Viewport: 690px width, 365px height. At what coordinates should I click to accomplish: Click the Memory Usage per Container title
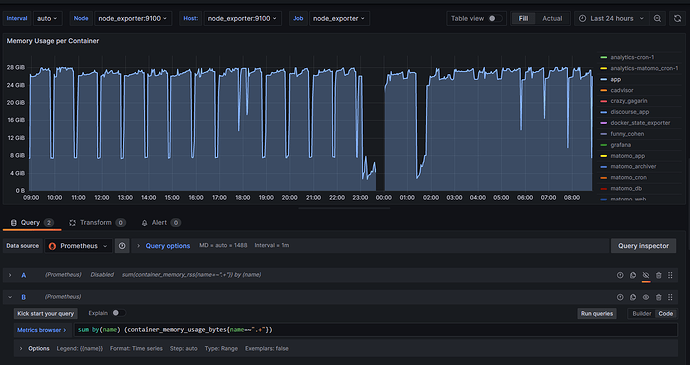53,41
